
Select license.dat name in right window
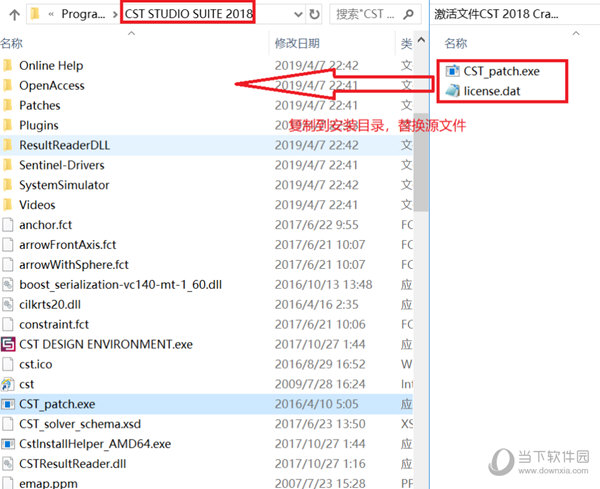pyautogui.click(x=492, y=91)
